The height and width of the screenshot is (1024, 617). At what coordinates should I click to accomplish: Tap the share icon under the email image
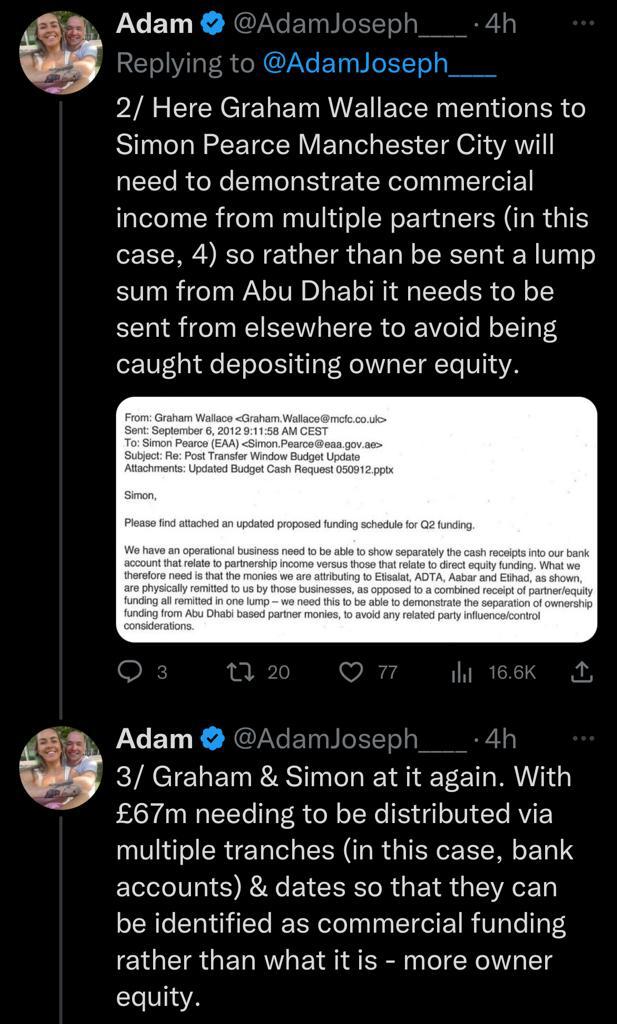tap(582, 671)
